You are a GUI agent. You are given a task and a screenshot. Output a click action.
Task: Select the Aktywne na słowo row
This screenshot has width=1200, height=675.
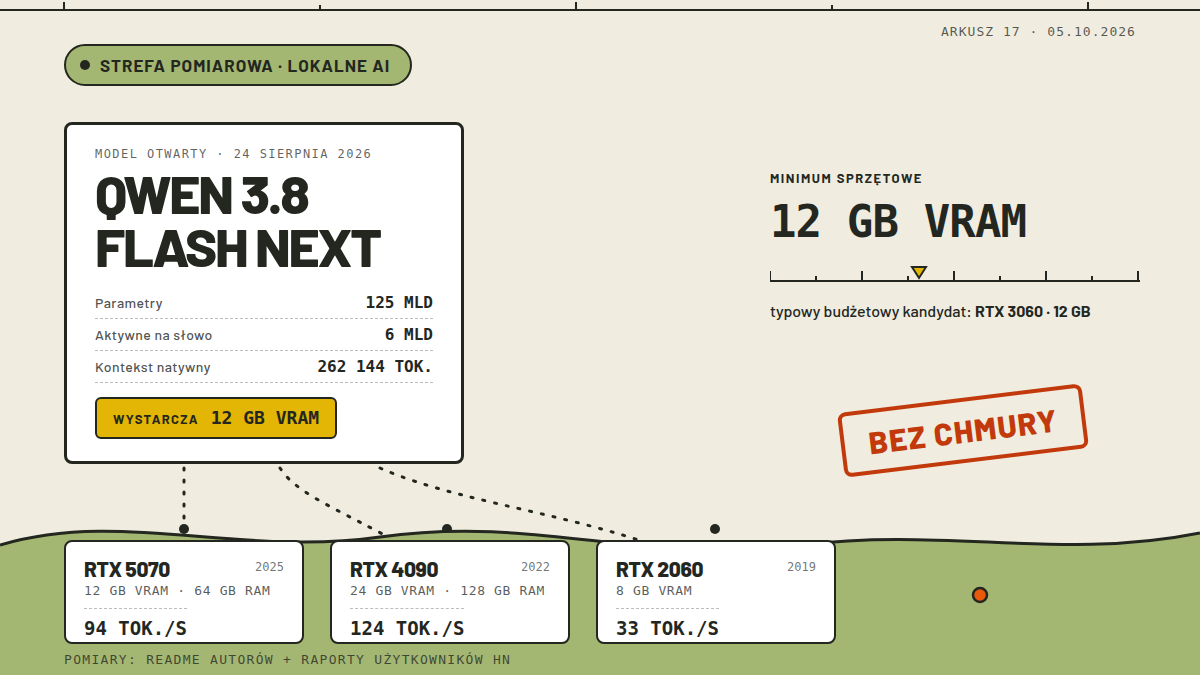(264, 335)
